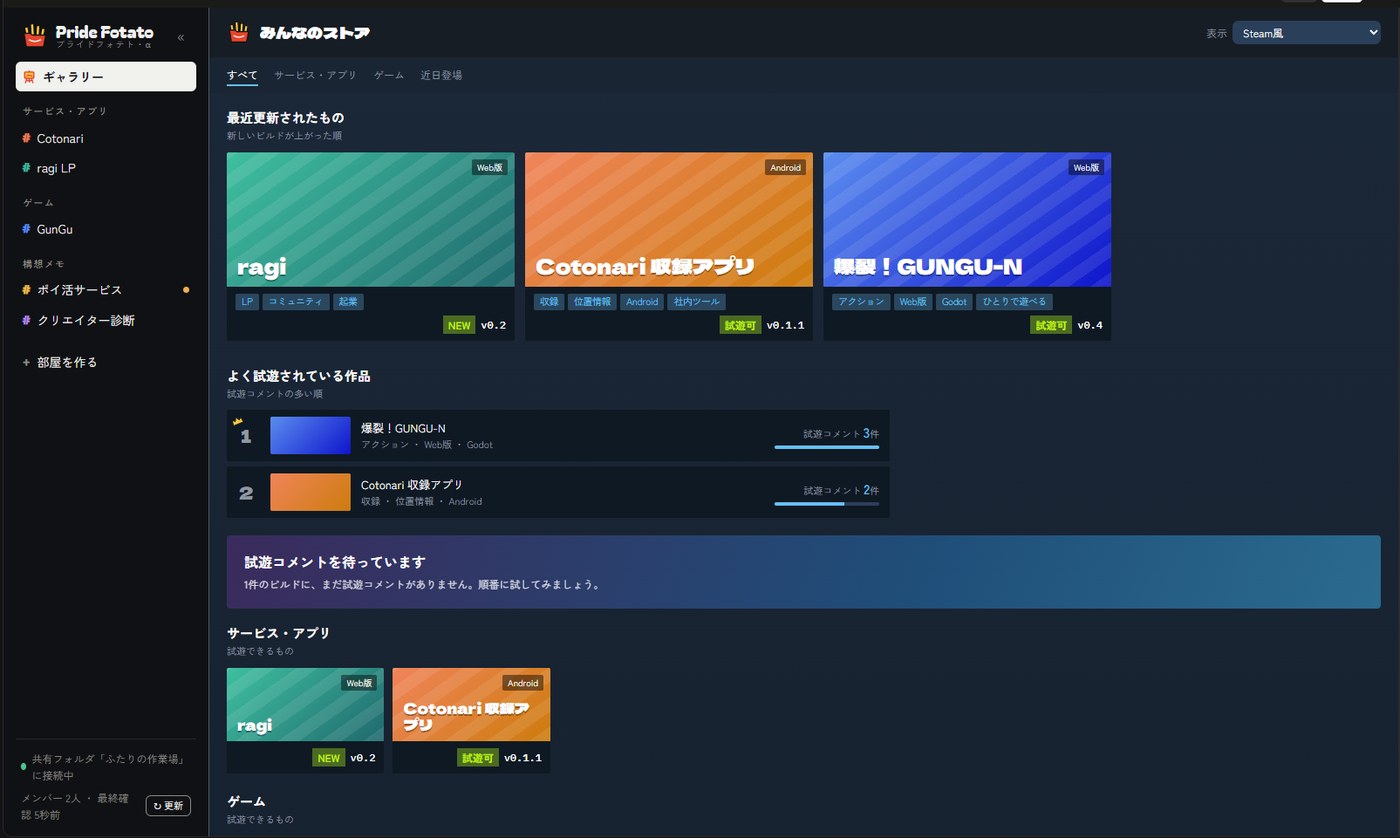Viewport: 1400px width, 838px height.
Task: Click the 更新 refresh button
Action: point(168,806)
